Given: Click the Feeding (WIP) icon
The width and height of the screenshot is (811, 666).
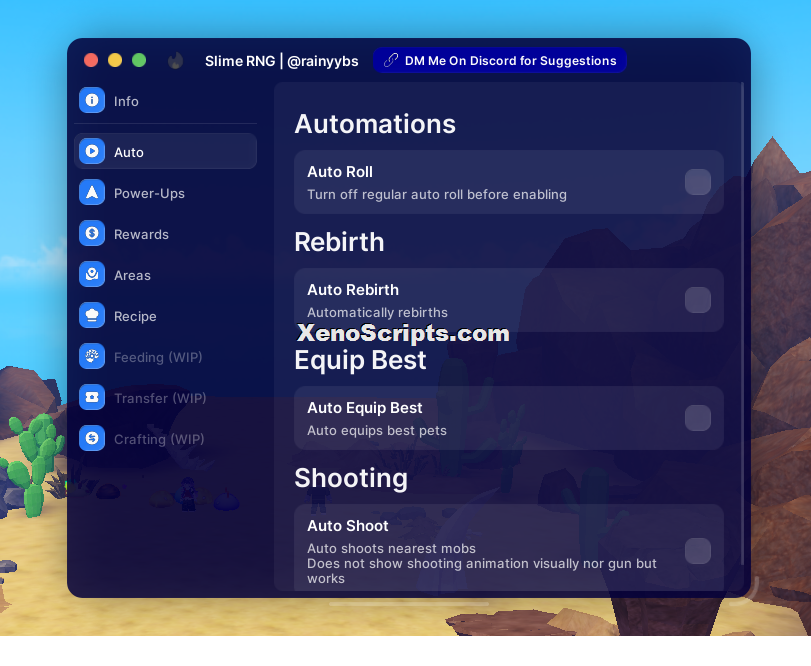Looking at the screenshot, I should pyautogui.click(x=92, y=356).
